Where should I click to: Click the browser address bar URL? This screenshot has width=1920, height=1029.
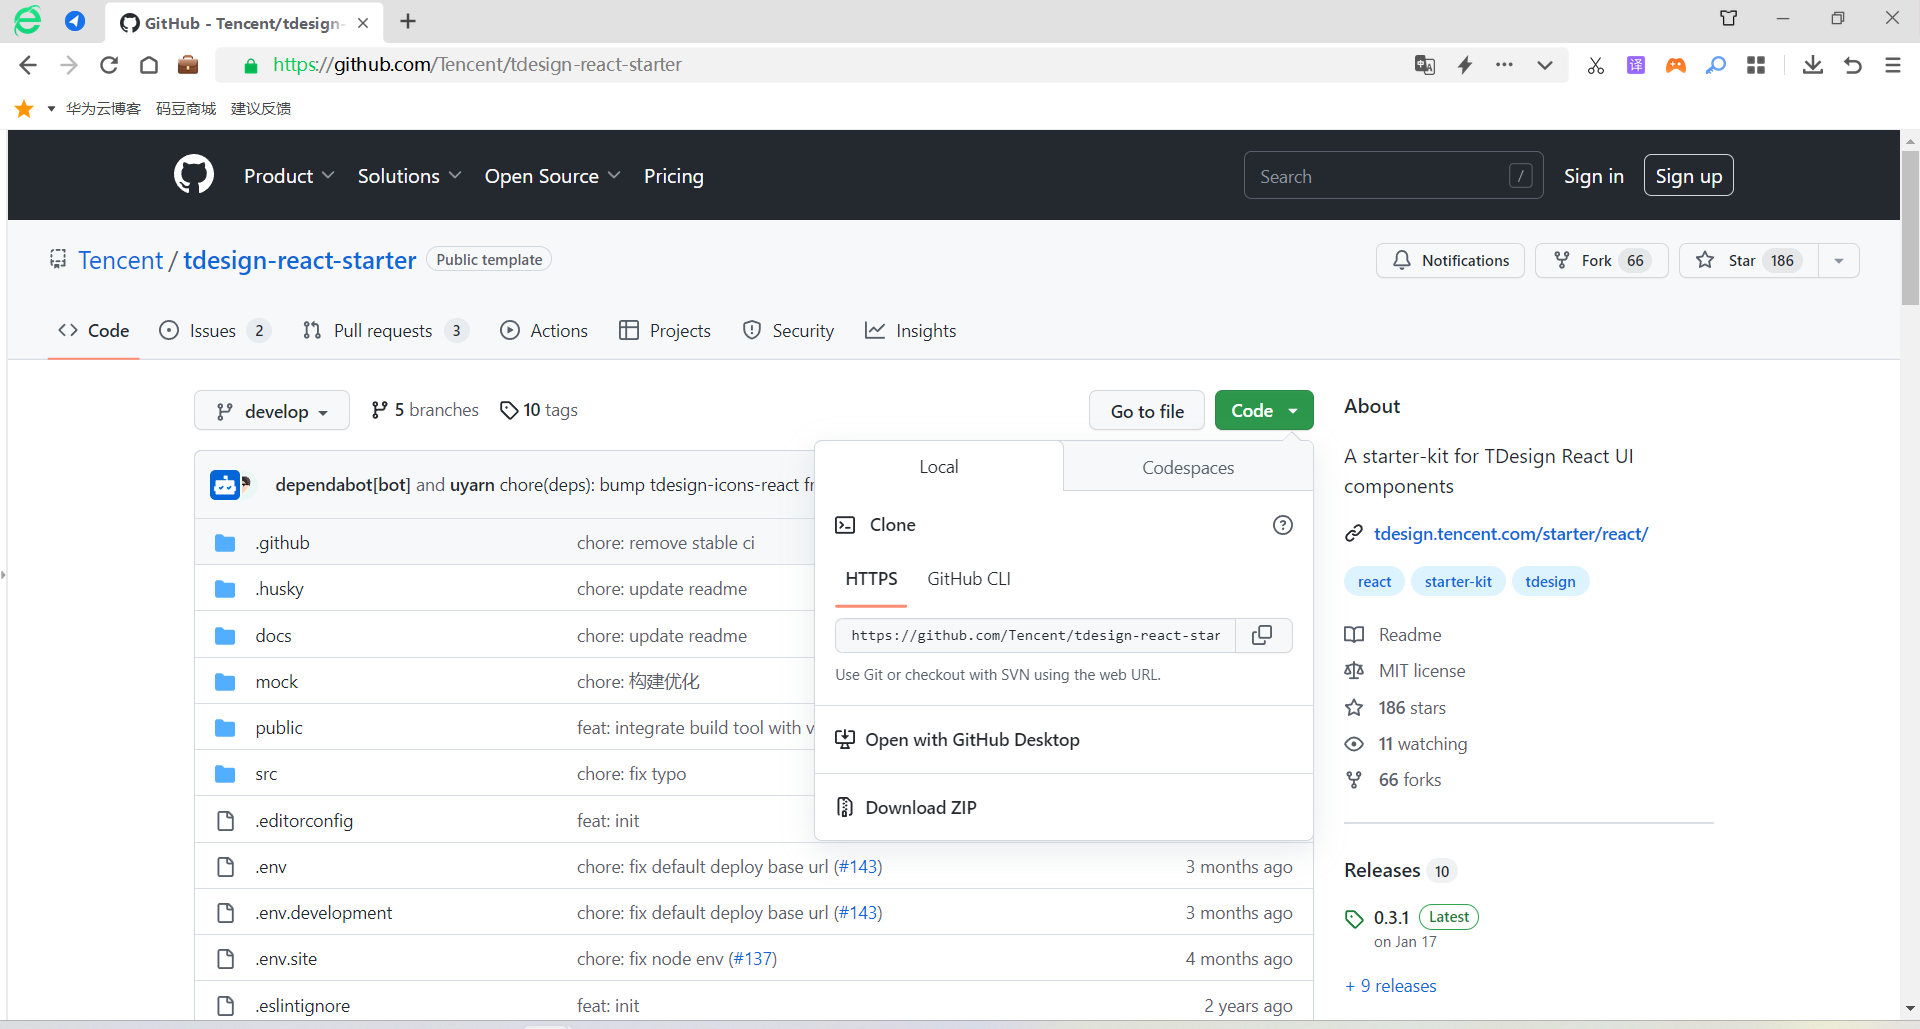coord(477,65)
